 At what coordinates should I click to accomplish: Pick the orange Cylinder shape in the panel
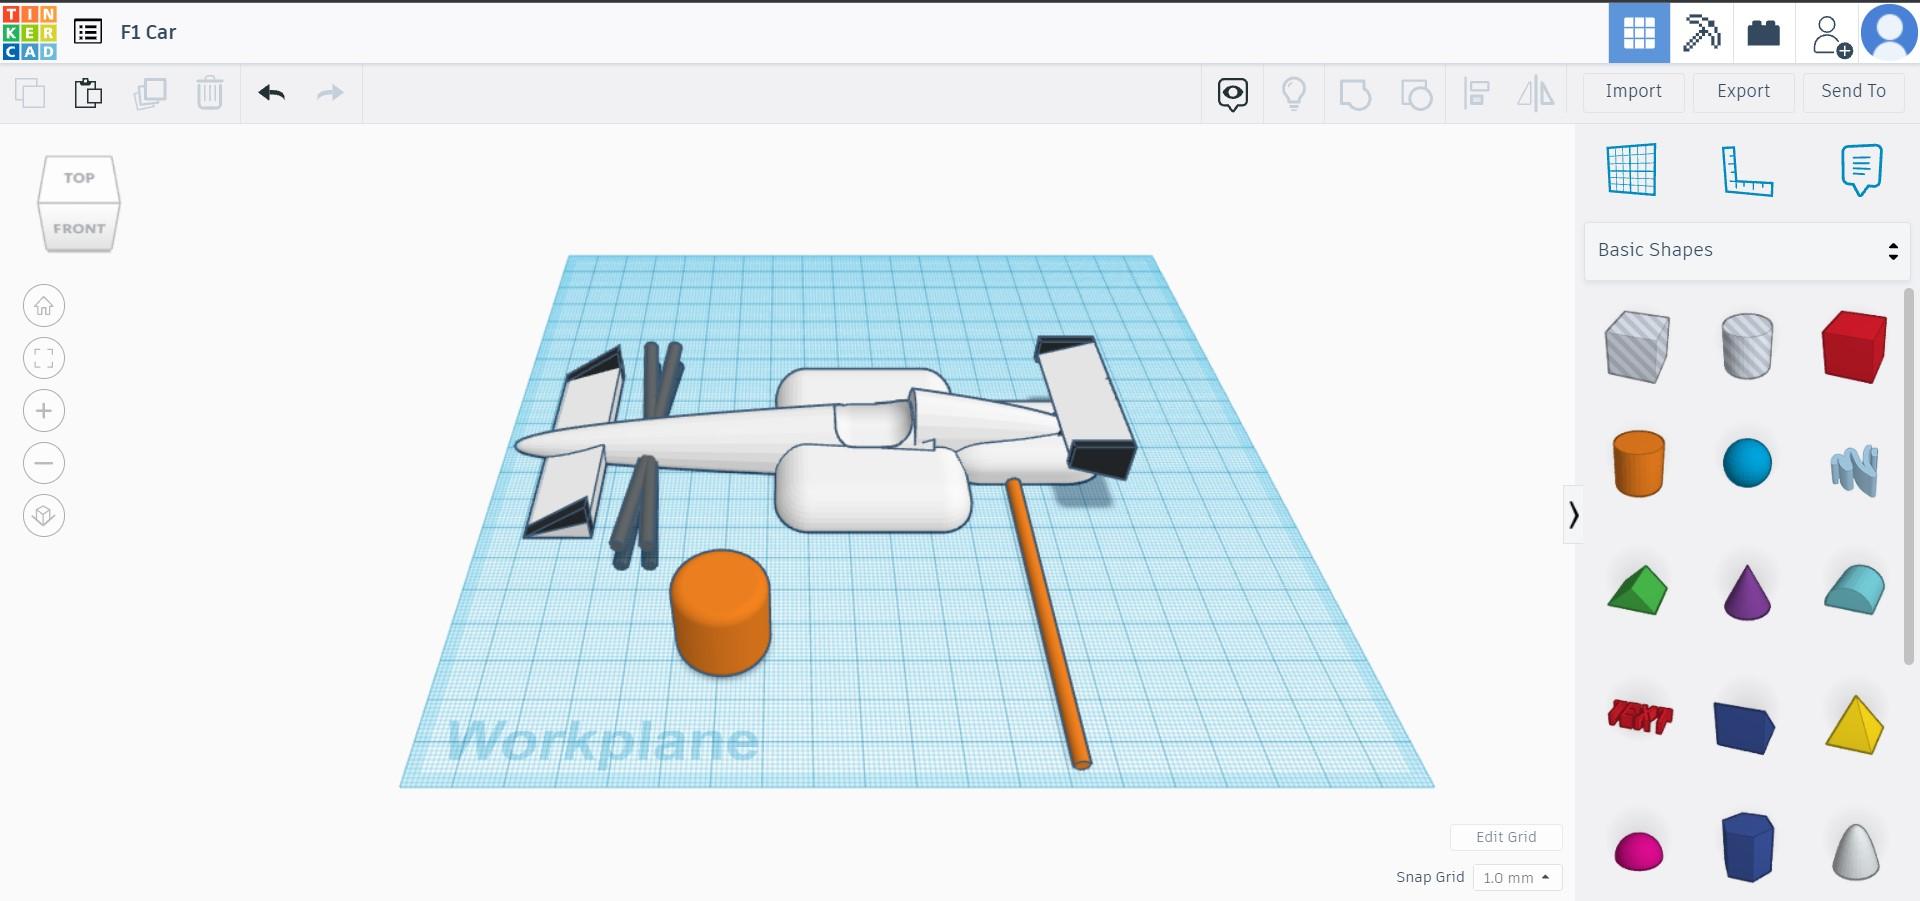1639,464
